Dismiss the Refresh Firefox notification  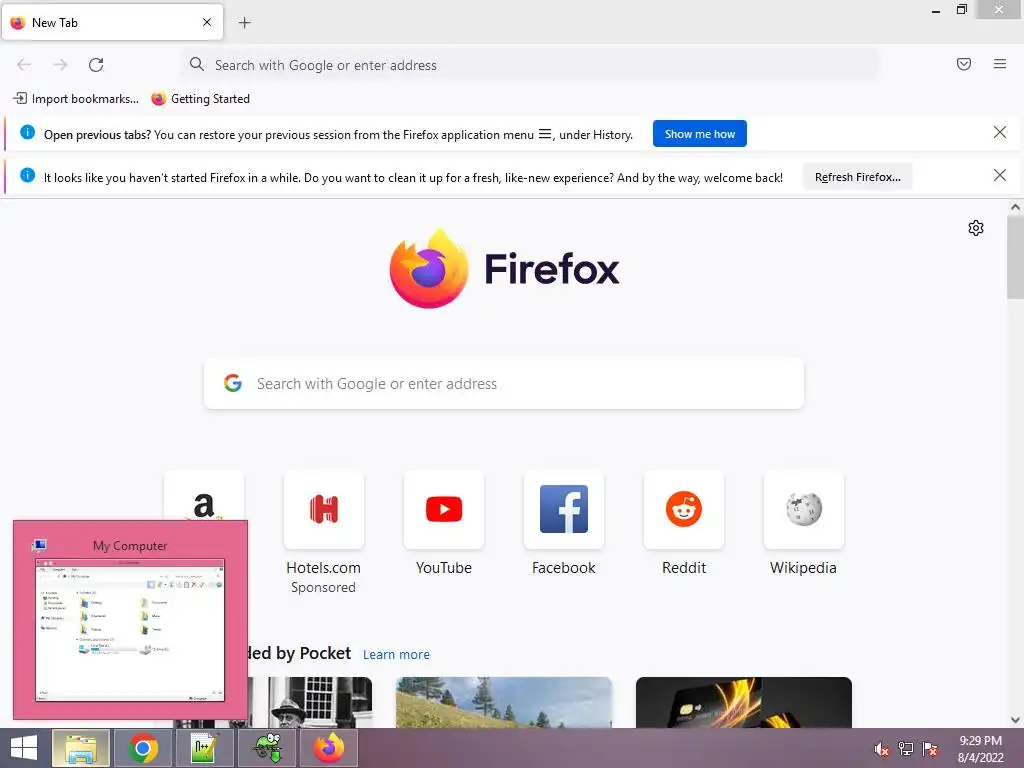tap(1000, 175)
